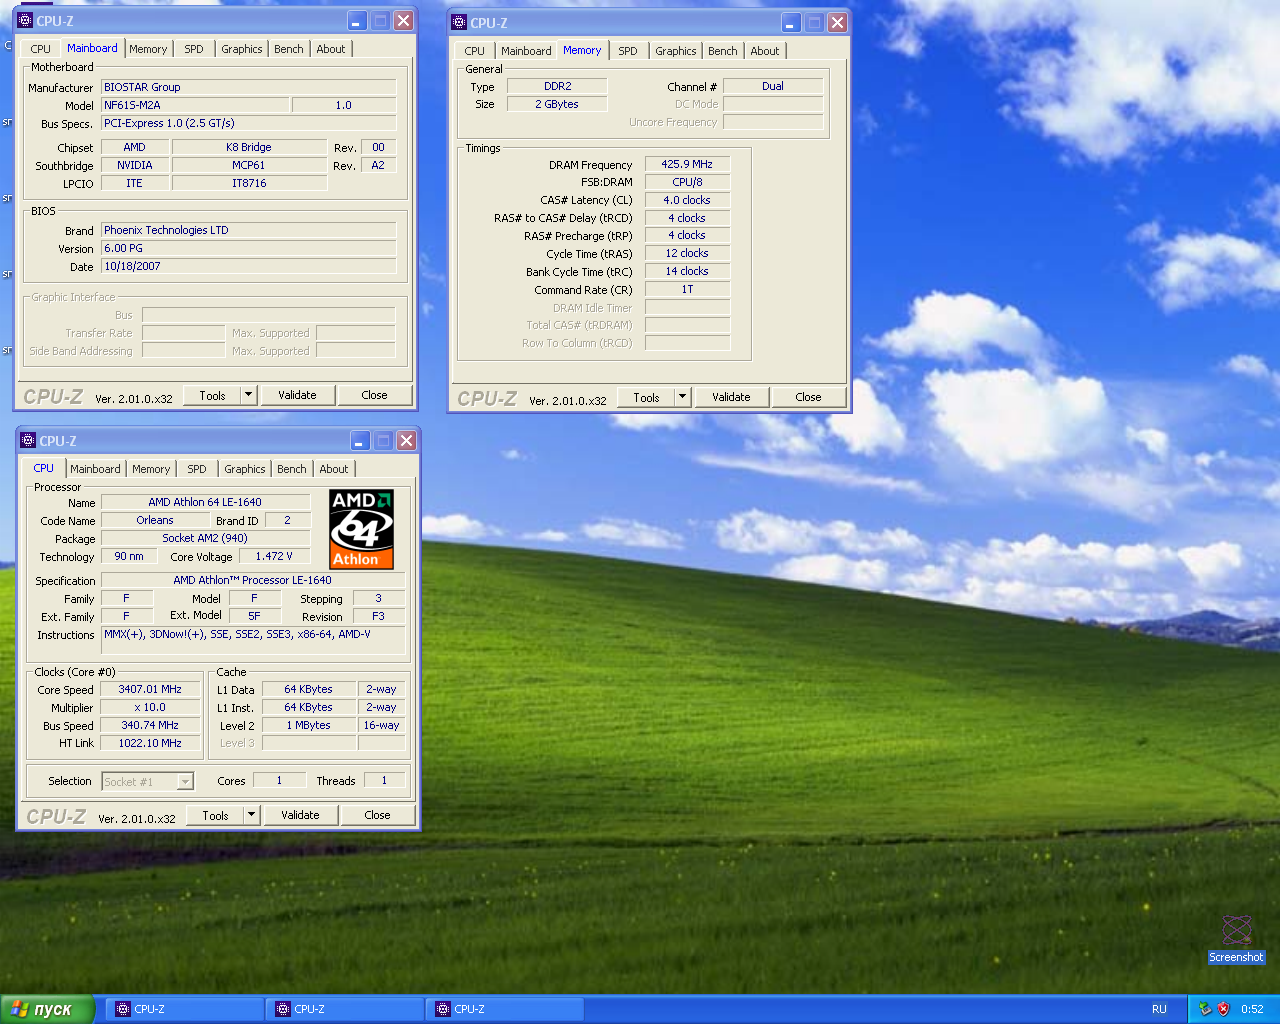Click Validate in Memory window
The height and width of the screenshot is (1024, 1280).
pos(731,397)
